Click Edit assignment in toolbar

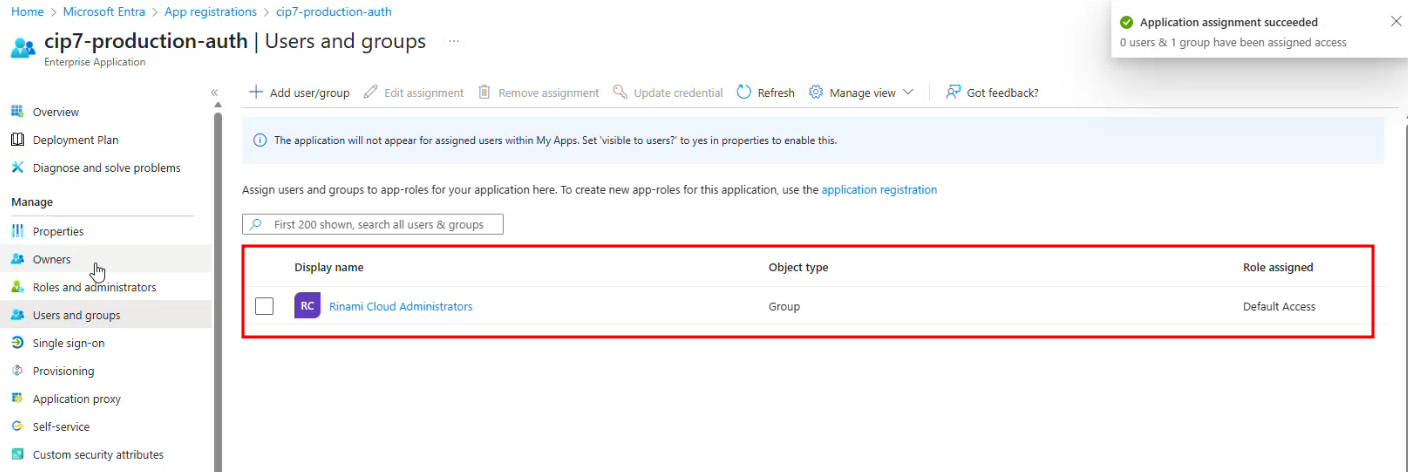[413, 92]
